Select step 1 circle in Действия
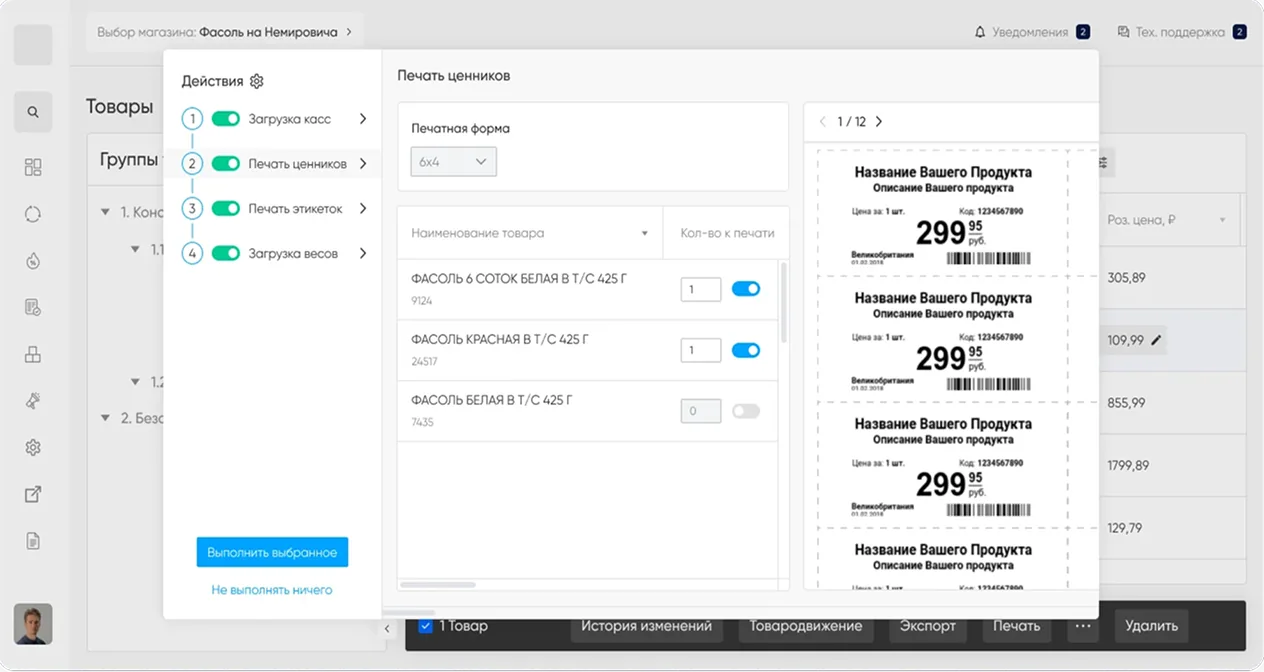The width and height of the screenshot is (1264, 672). [192, 119]
